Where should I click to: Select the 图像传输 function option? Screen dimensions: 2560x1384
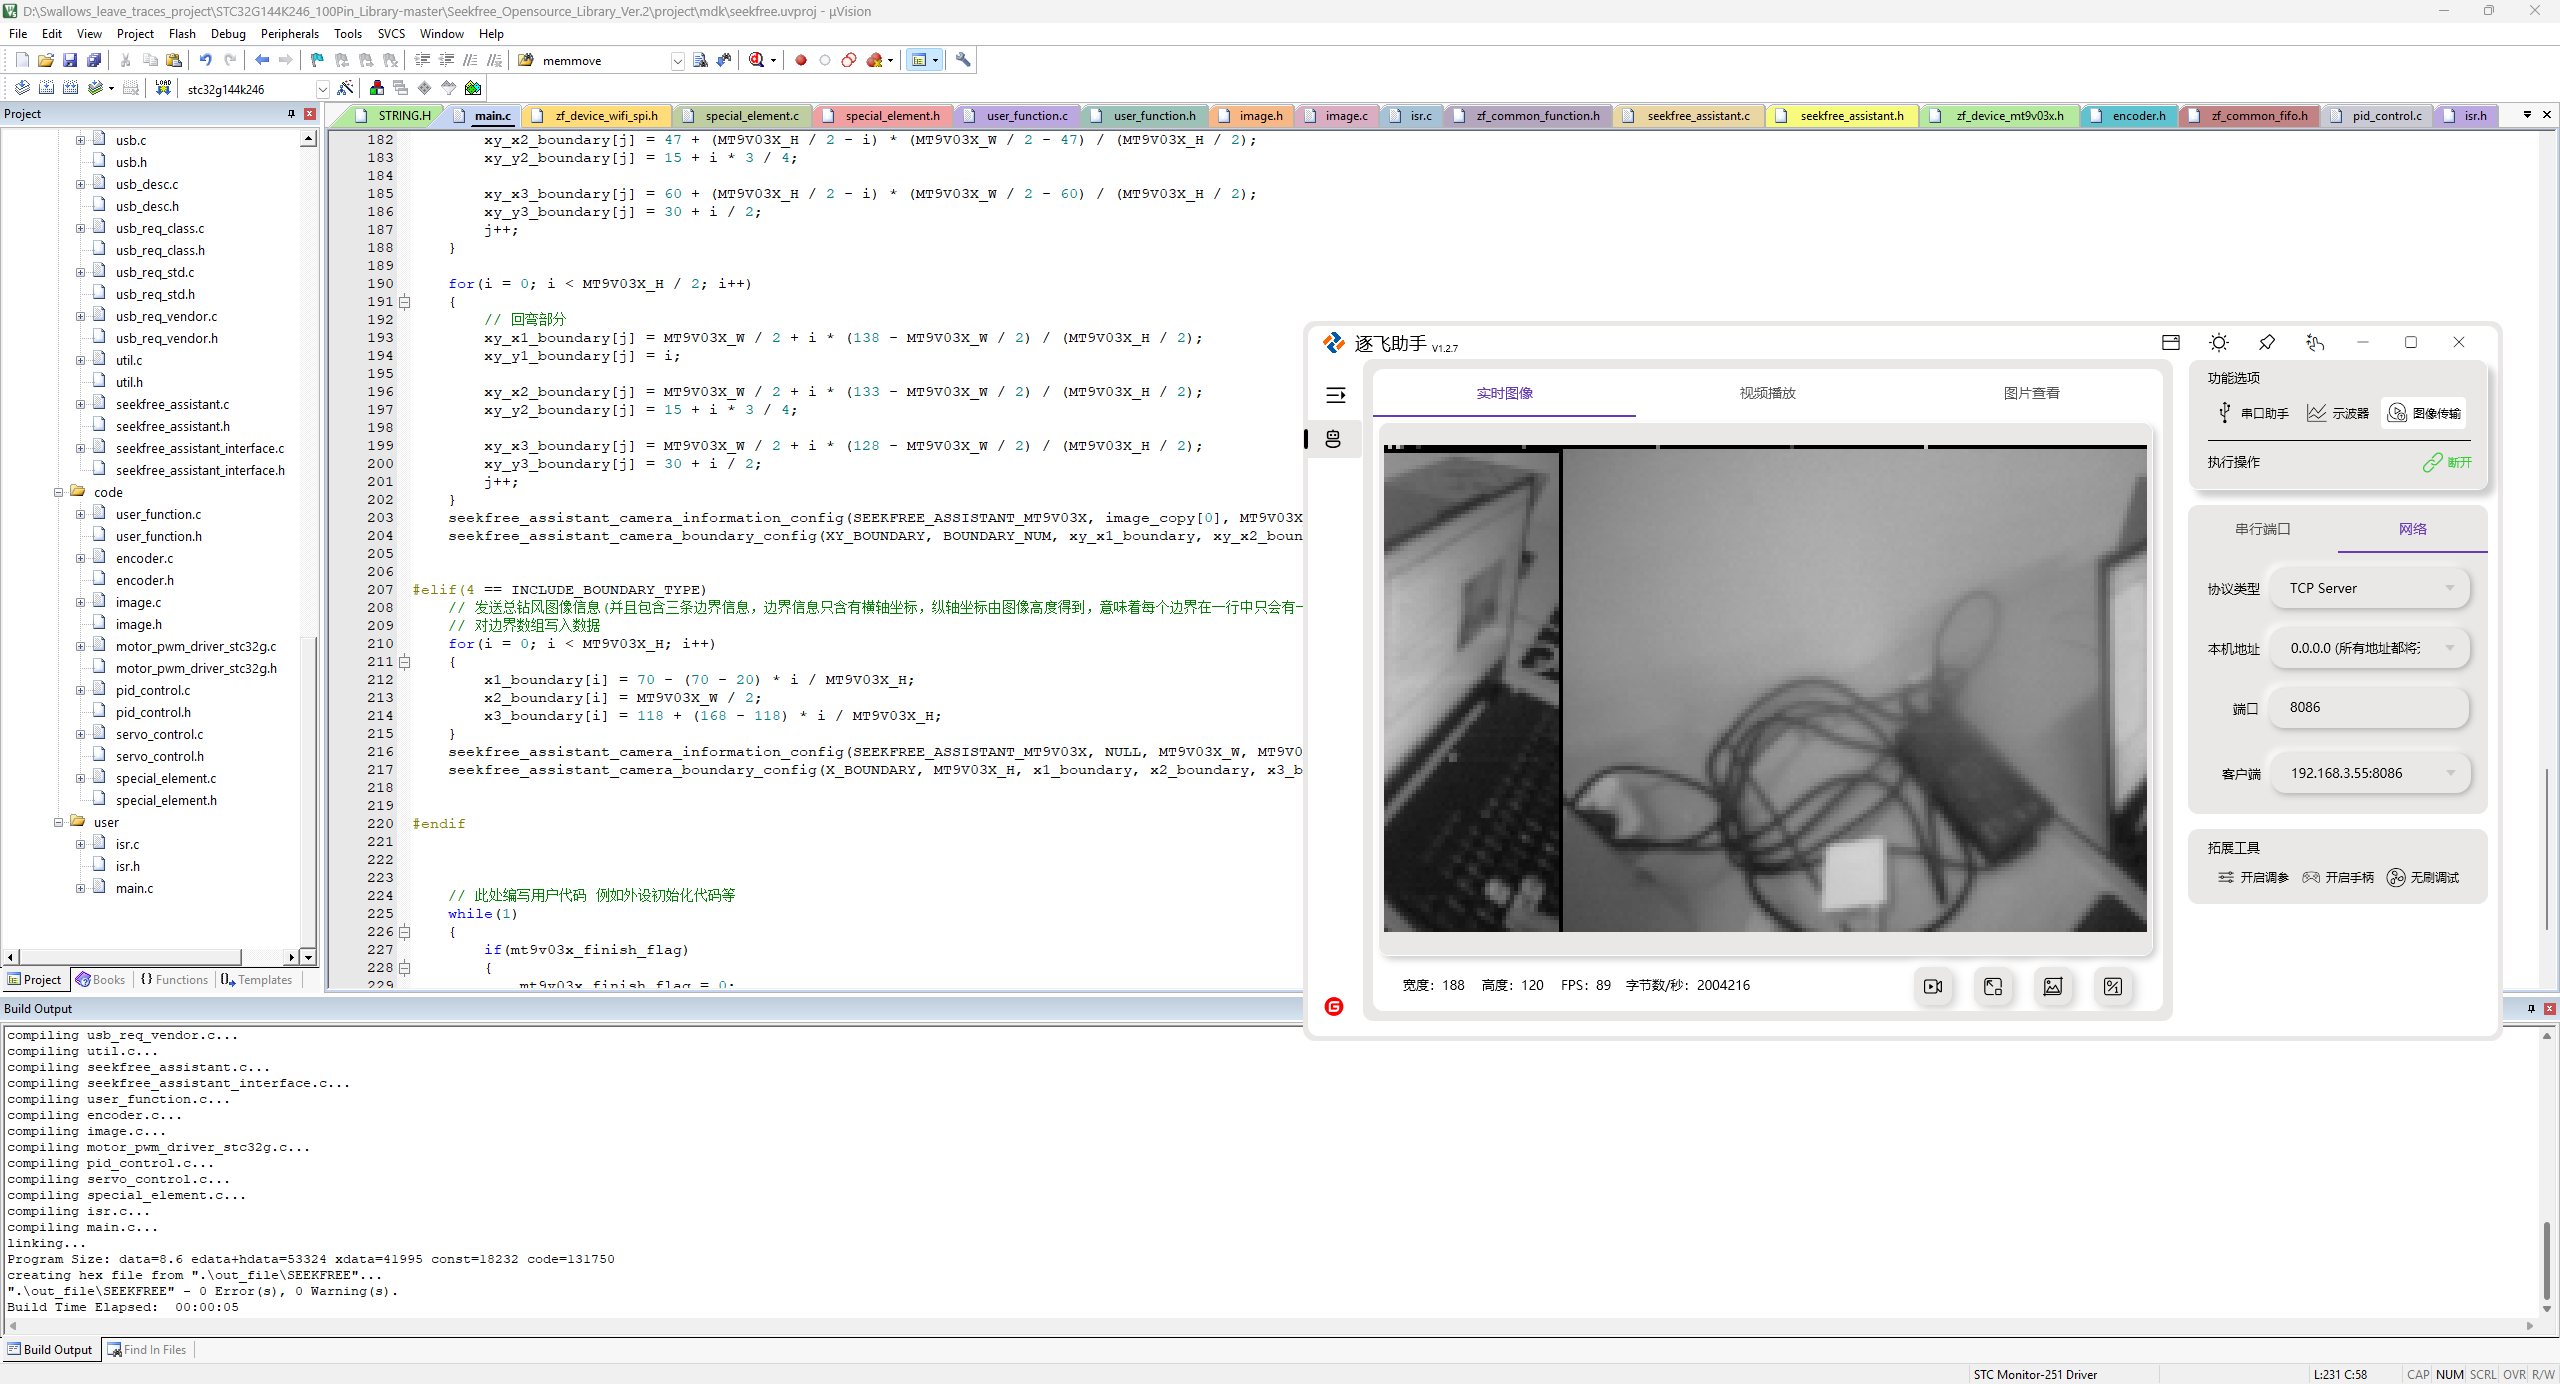click(2425, 413)
